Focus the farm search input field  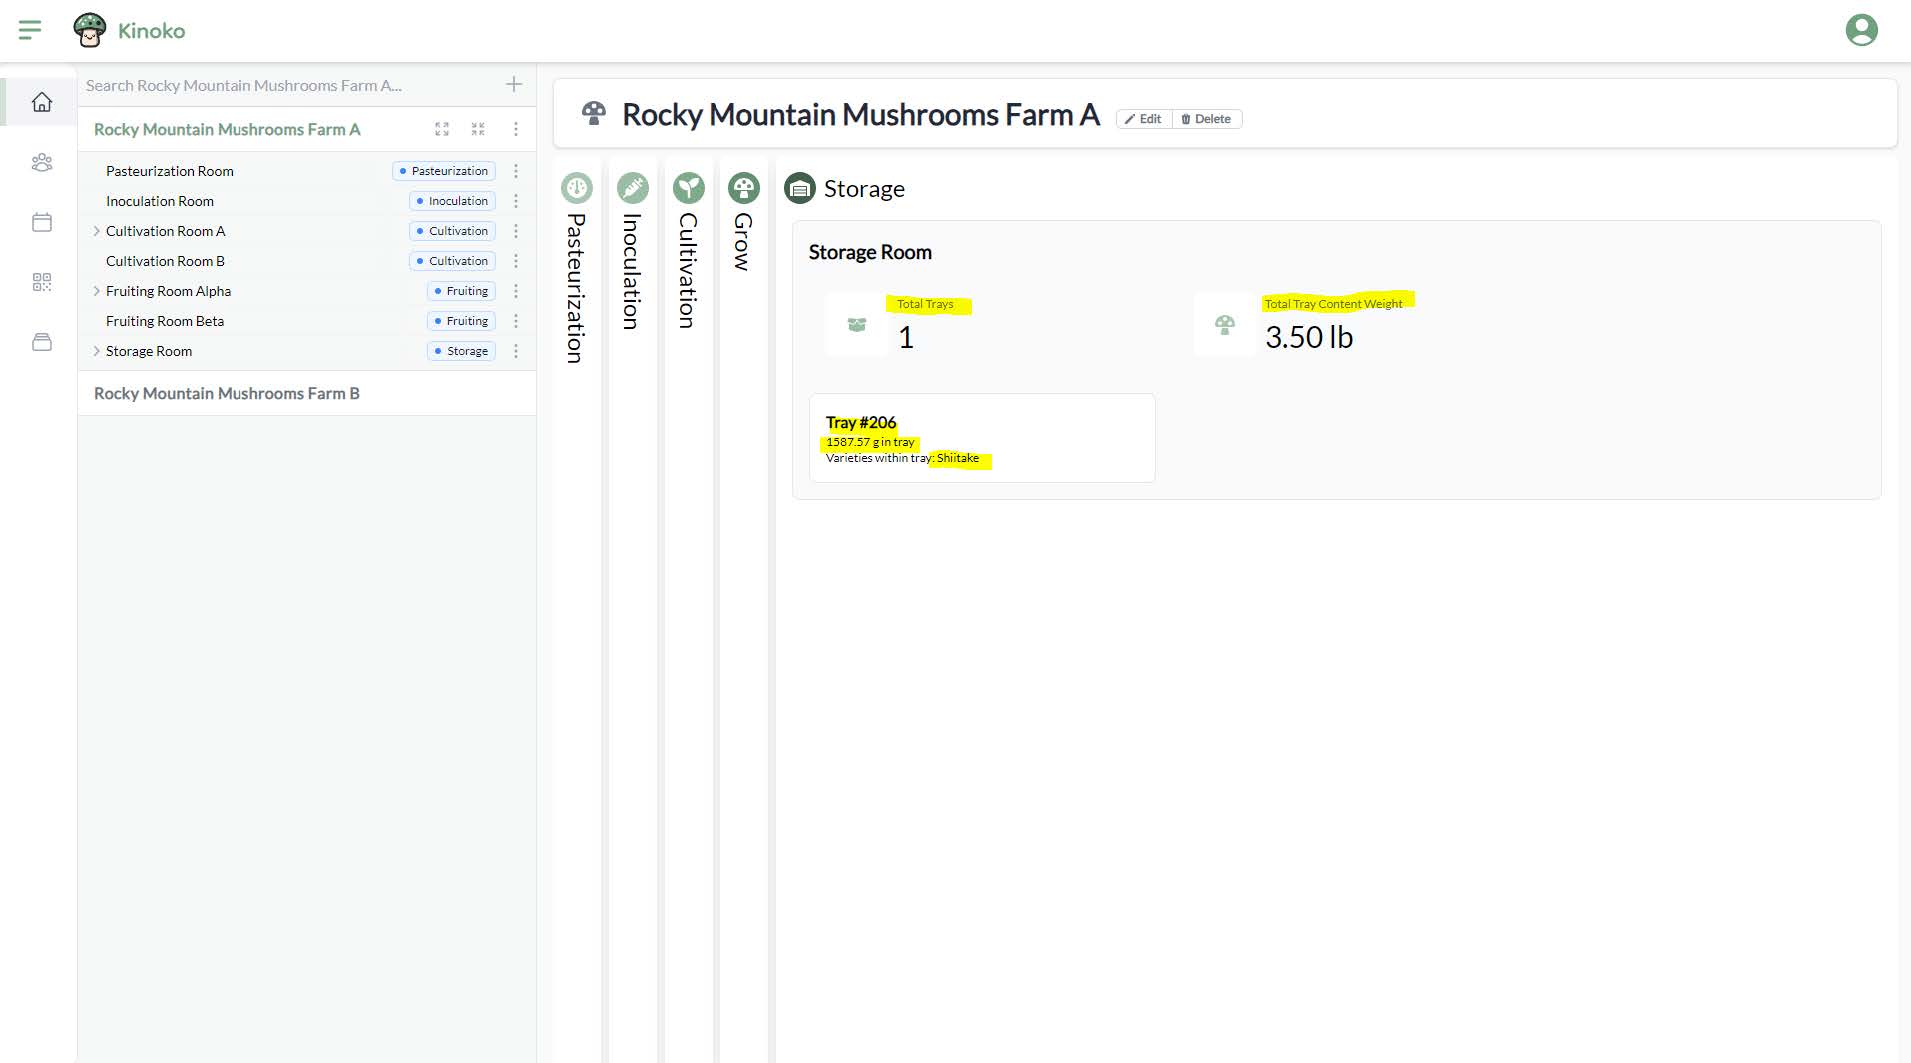pos(290,86)
